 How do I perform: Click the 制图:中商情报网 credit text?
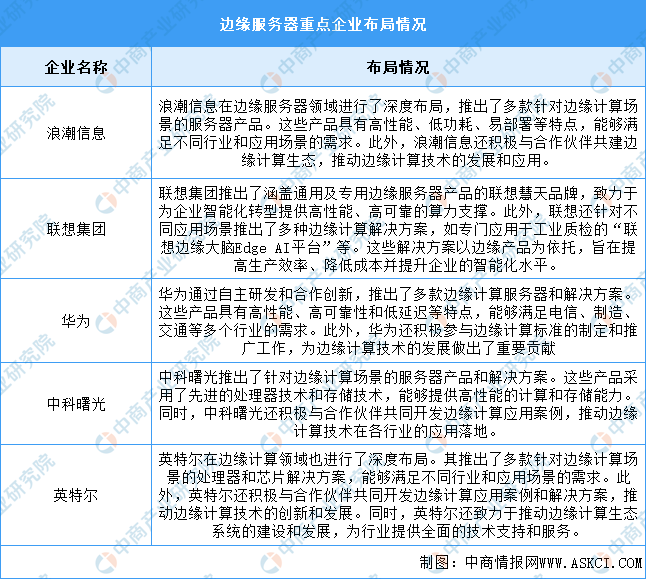pyautogui.click(x=479, y=563)
